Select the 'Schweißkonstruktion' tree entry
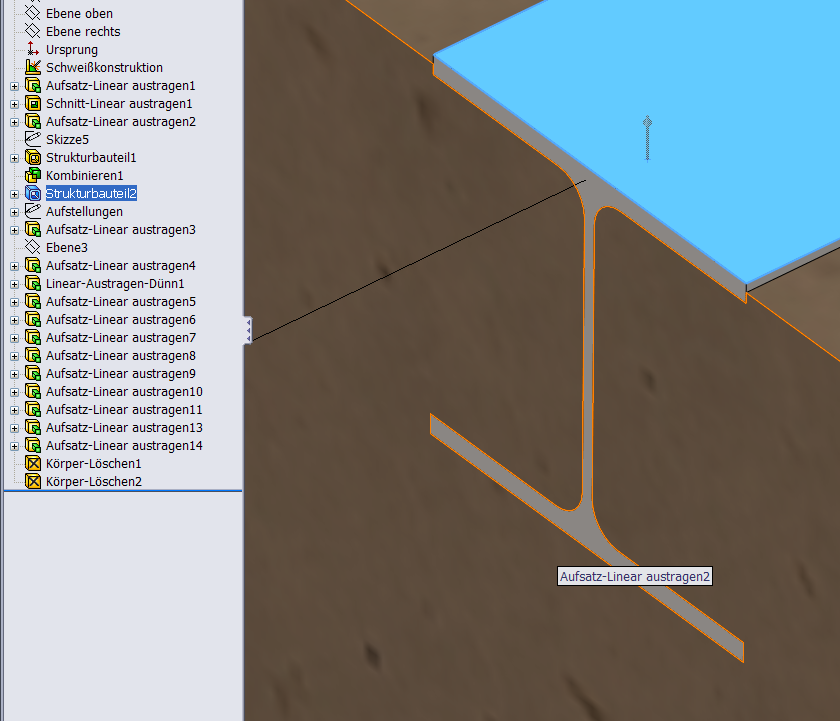Viewport: 840px width, 721px height. [x=104, y=67]
